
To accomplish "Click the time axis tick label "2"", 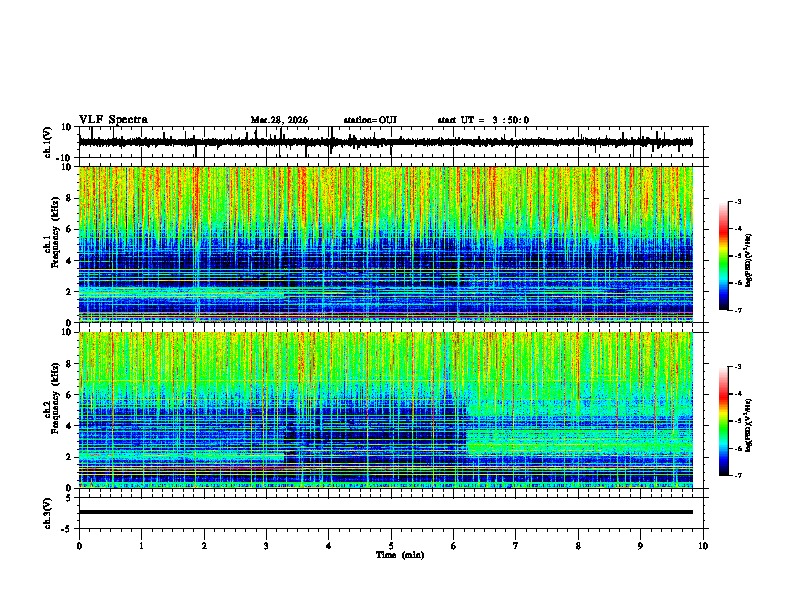I will click(204, 546).
